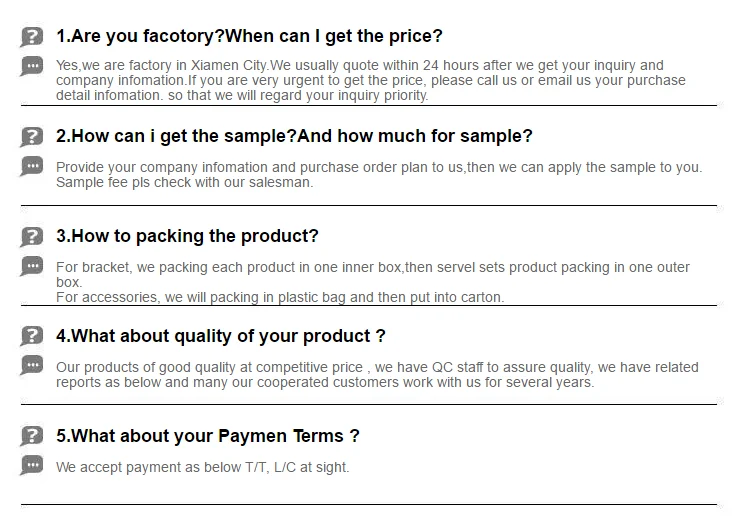Image resolution: width=736 pixels, height=519 pixels.
Task: Click the answer "We accept payment as below T/T, L/C"
Action: (x=203, y=467)
